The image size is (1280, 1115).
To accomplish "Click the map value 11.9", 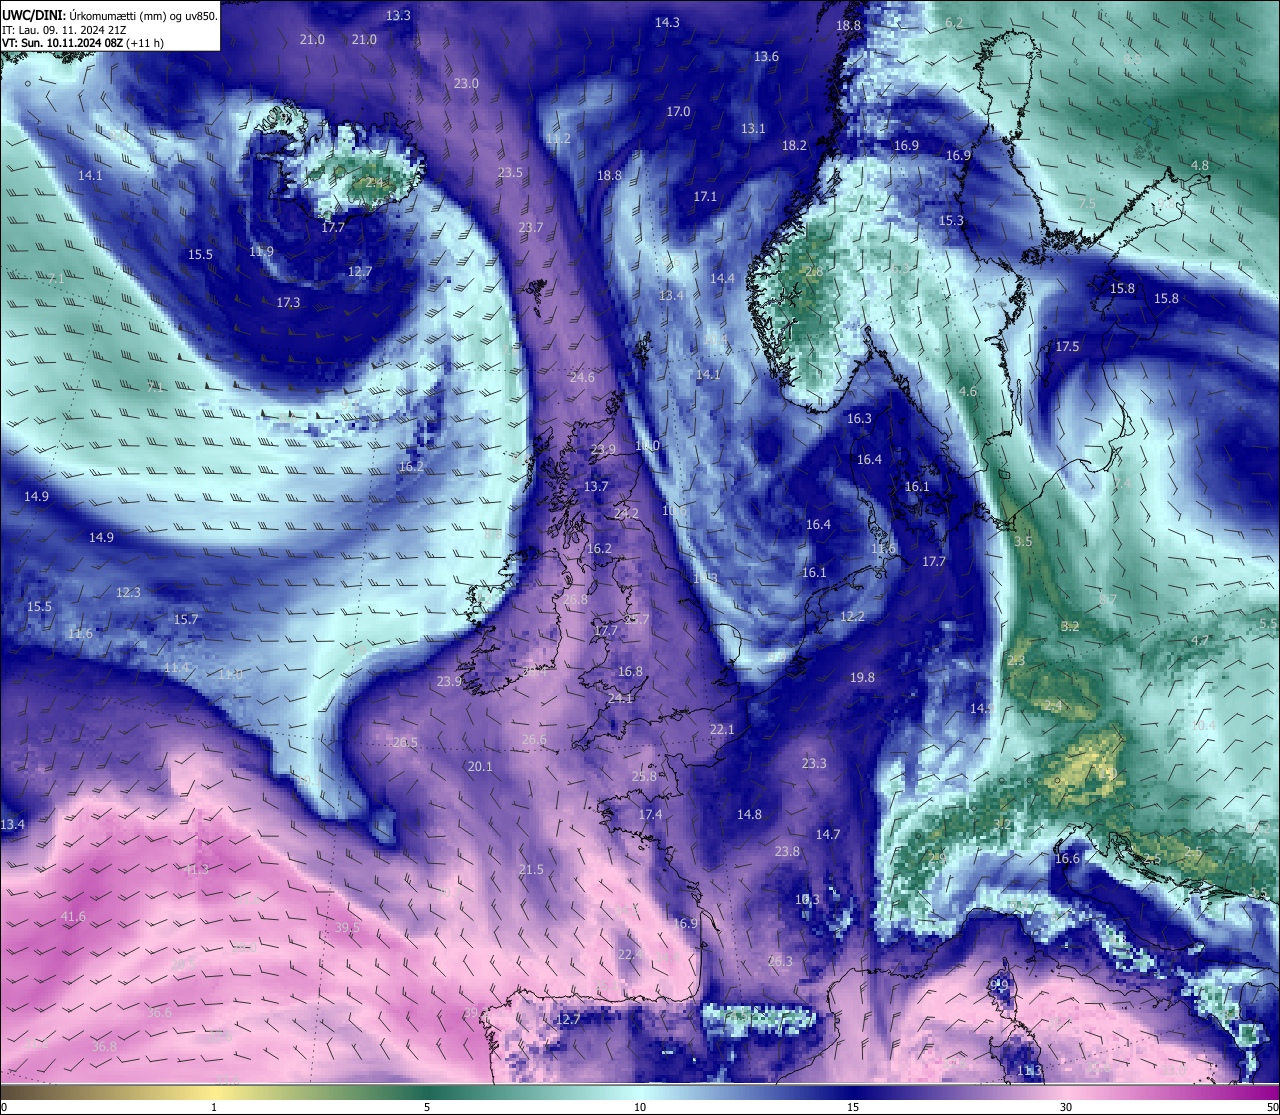I will pyautogui.click(x=261, y=252).
